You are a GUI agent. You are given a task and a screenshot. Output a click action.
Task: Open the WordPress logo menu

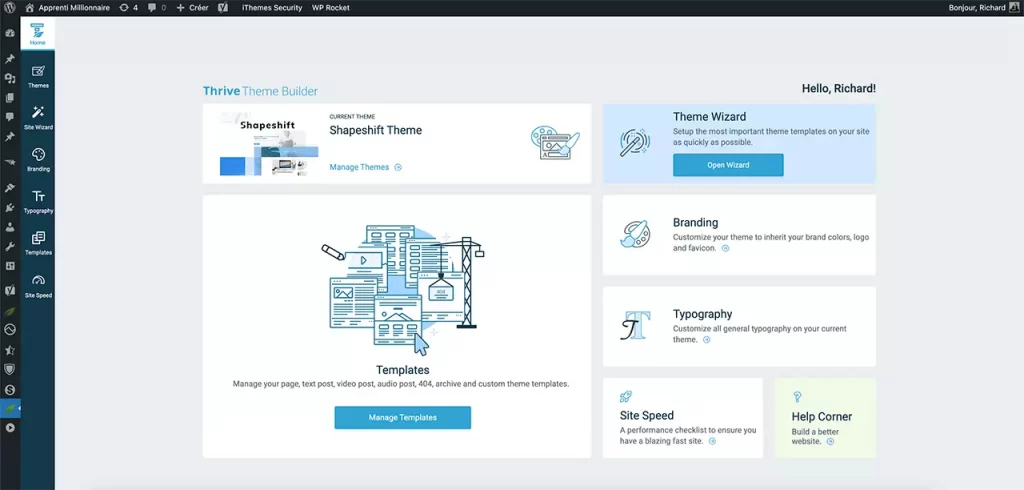point(10,8)
